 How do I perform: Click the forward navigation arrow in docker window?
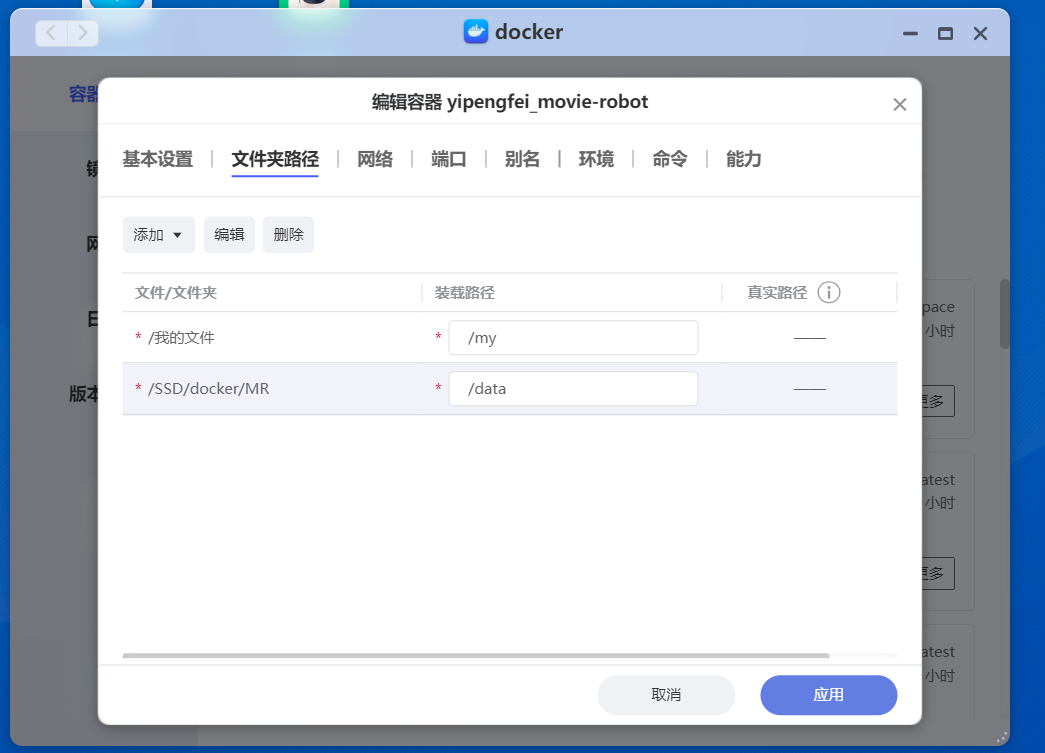click(x=83, y=33)
